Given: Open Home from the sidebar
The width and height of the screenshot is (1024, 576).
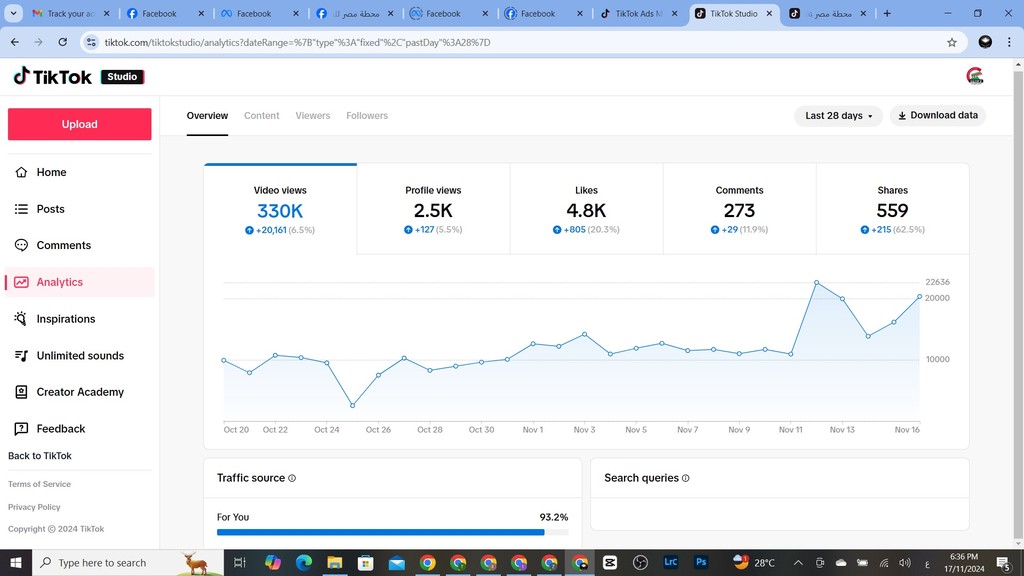Looking at the screenshot, I should [80, 172].
